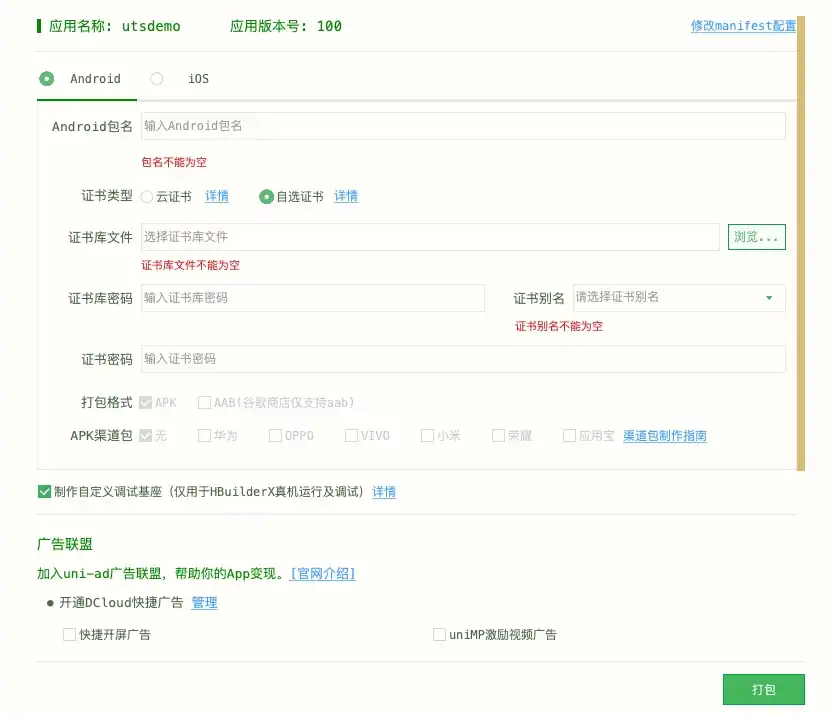Screen dimensions: 830x716
Task: Select the 云证书 certificate type
Action: click(146, 196)
